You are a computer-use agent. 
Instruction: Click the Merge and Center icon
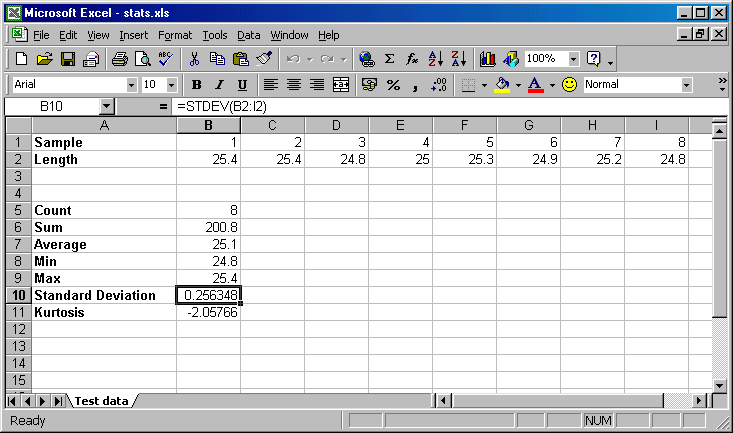coord(341,85)
